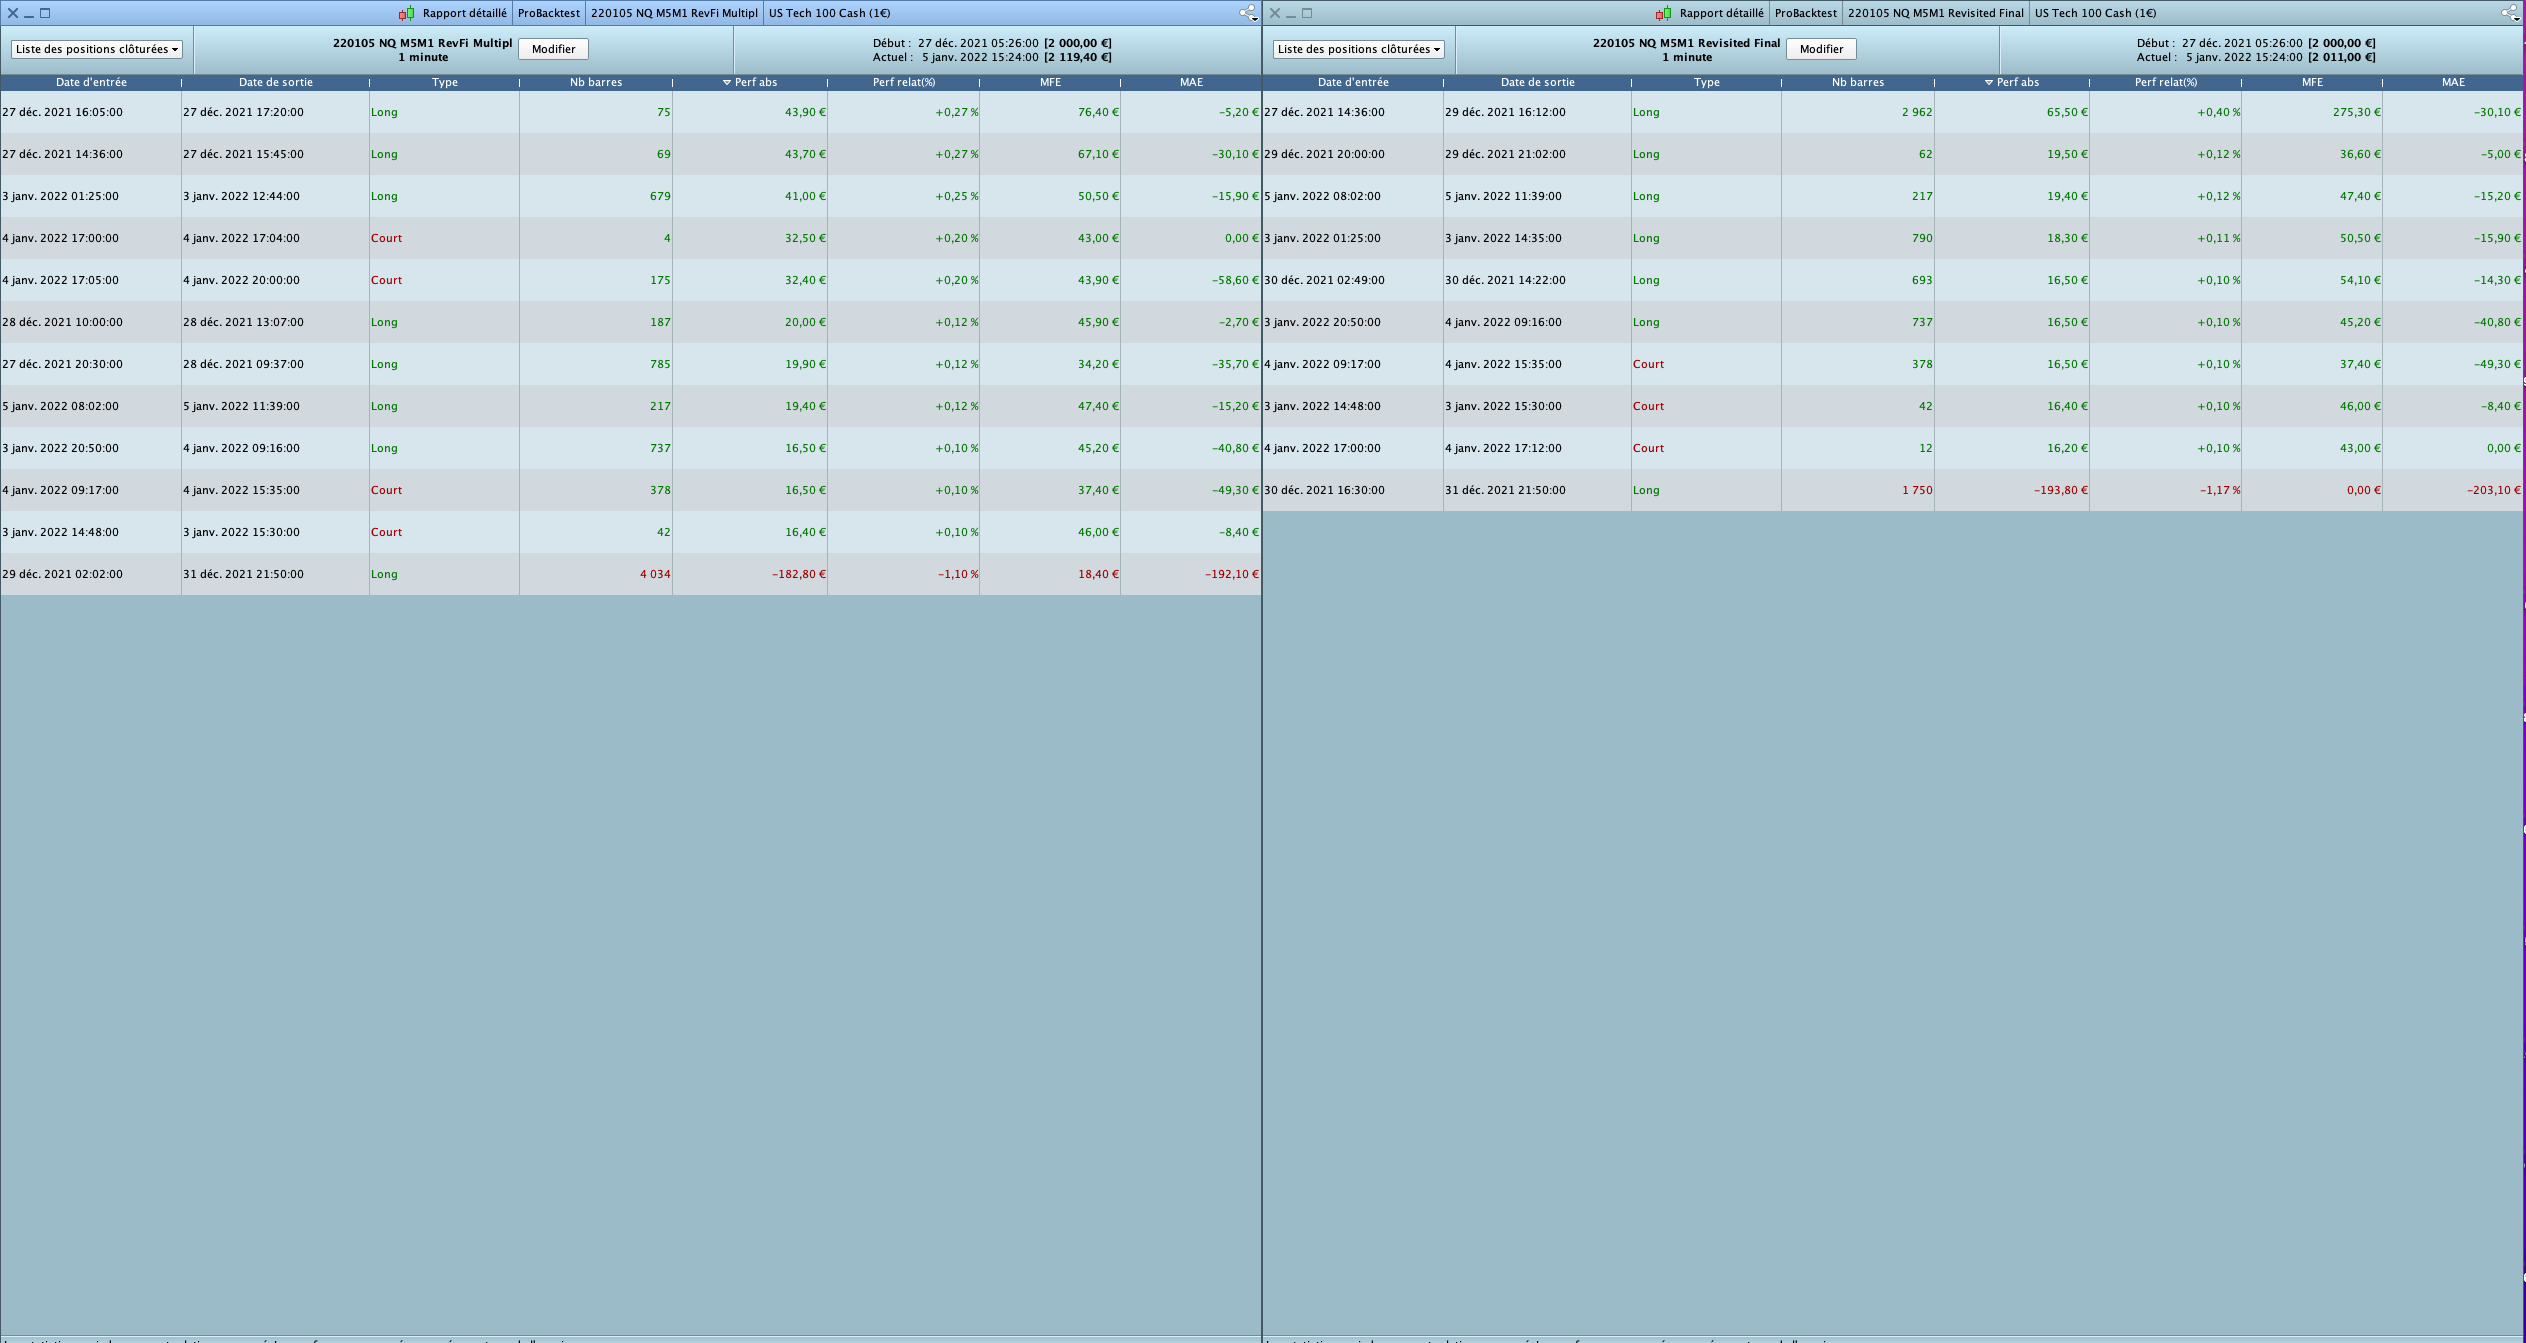Sort right table by MFE column
Screen dimensions: 2526x1343
tap(2312, 82)
